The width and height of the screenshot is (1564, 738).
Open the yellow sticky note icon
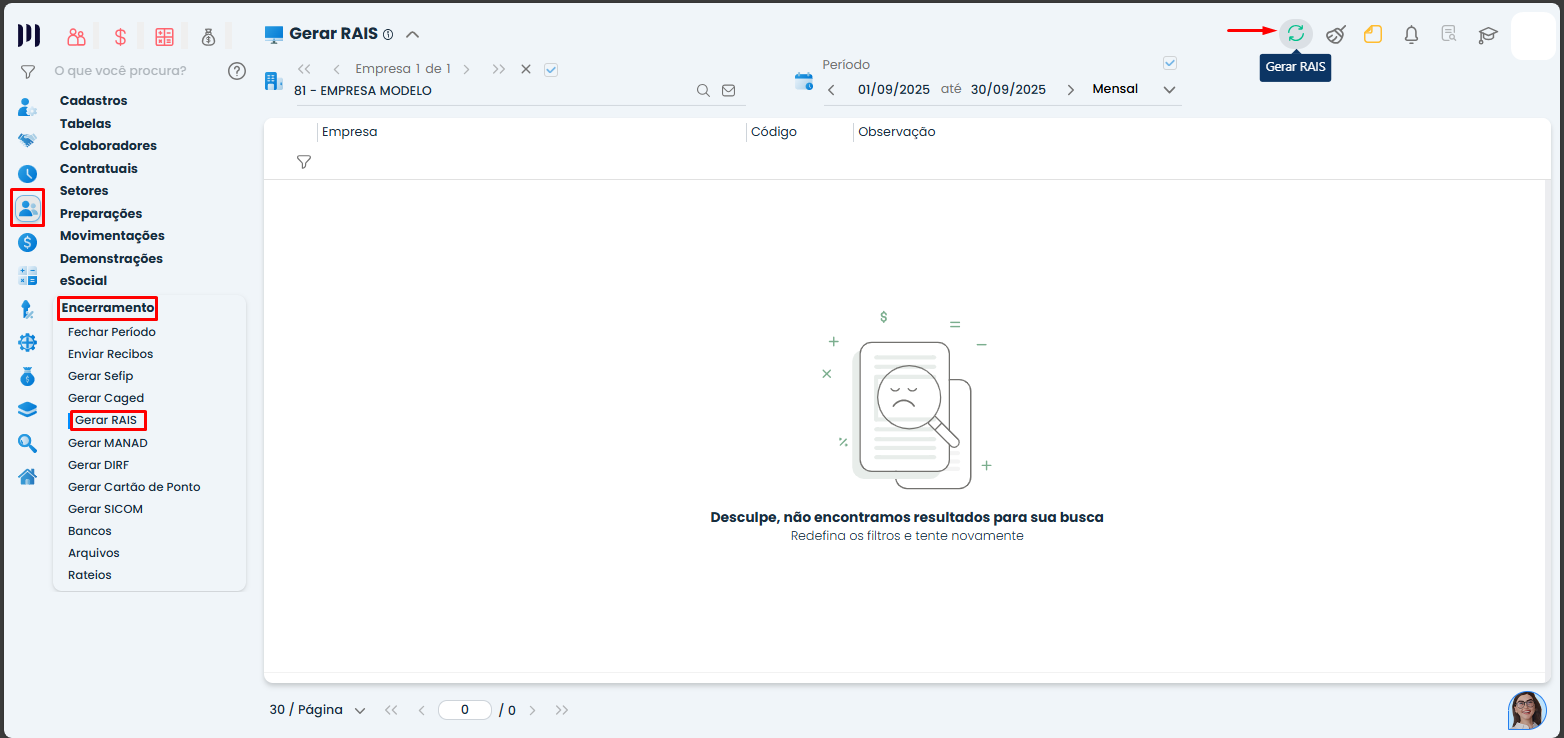point(1373,34)
